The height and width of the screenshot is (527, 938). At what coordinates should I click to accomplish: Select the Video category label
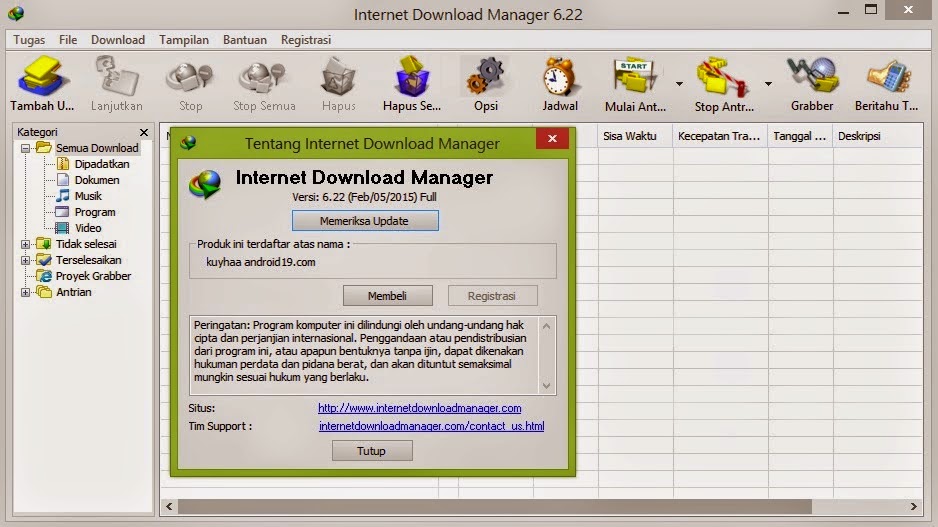(x=88, y=228)
